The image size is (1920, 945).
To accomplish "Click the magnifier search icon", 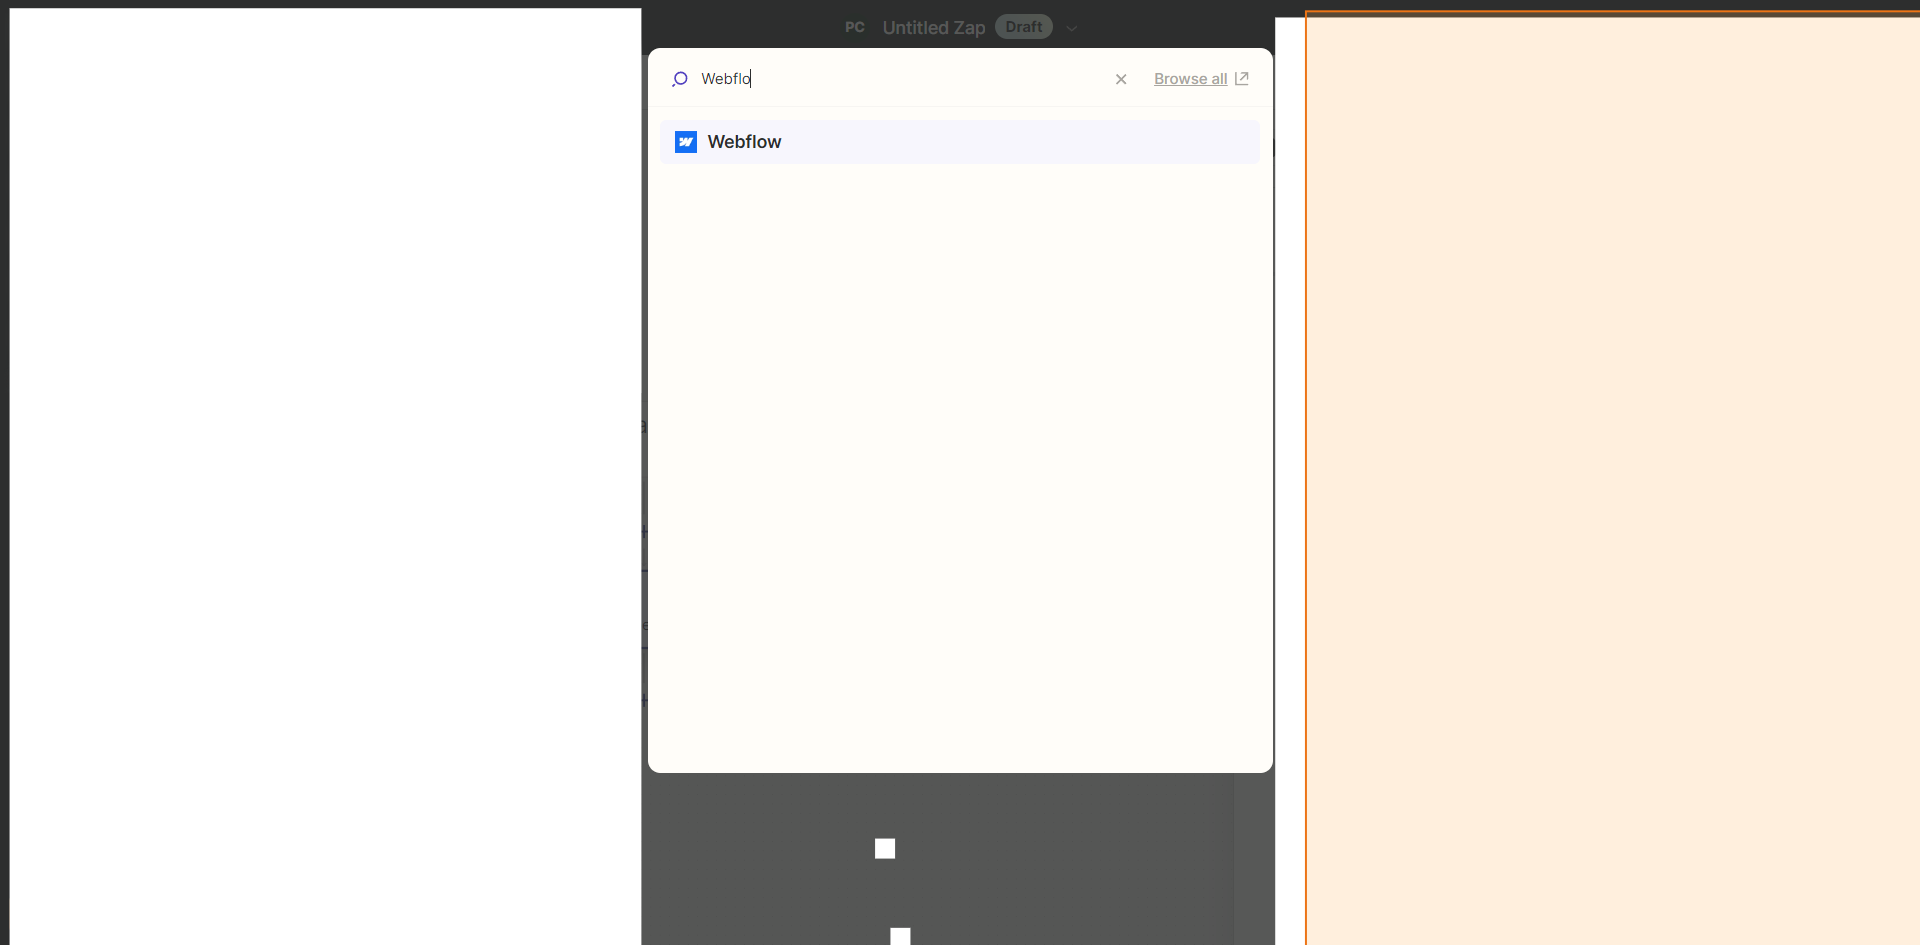I will (680, 79).
